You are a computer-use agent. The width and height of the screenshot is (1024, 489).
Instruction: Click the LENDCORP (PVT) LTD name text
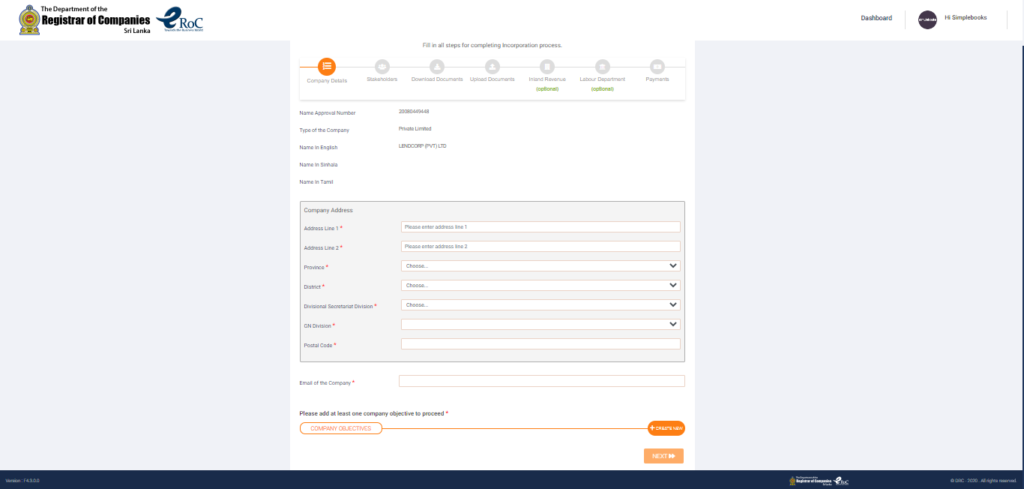click(x=423, y=146)
